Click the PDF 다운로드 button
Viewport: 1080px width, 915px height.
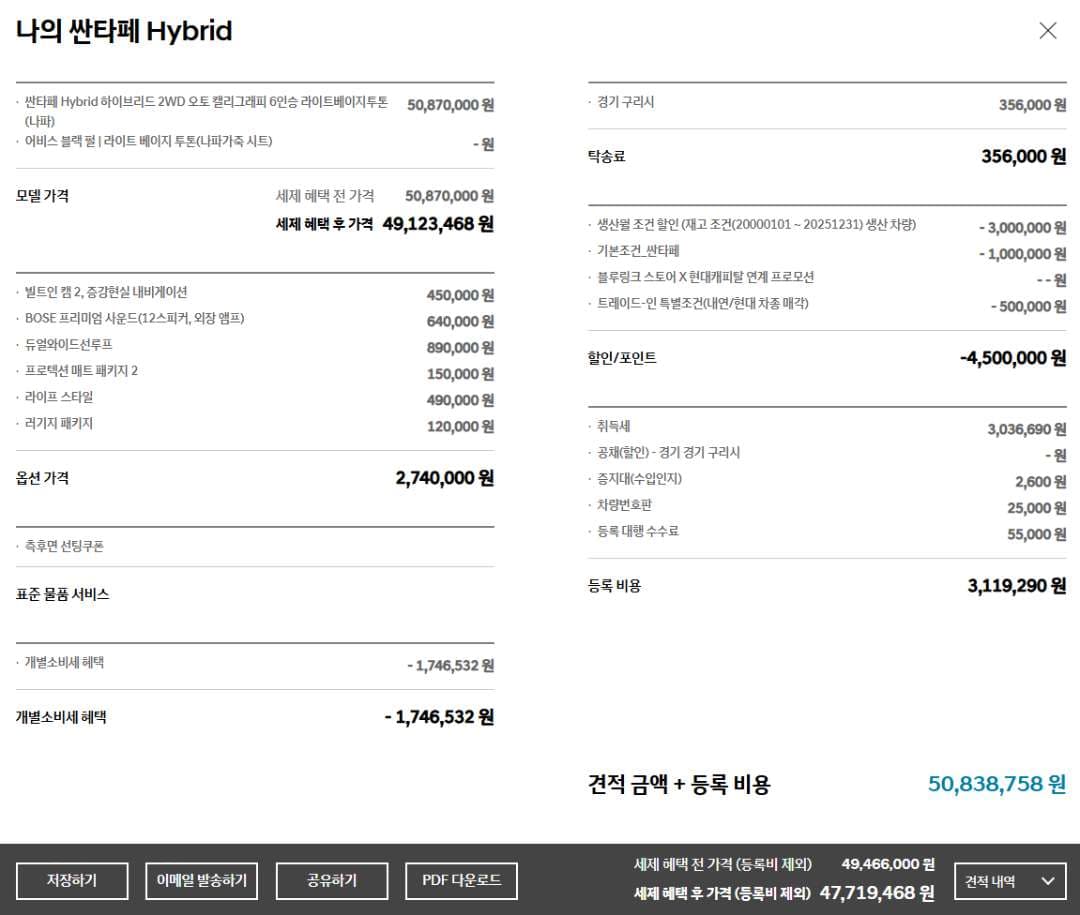461,881
